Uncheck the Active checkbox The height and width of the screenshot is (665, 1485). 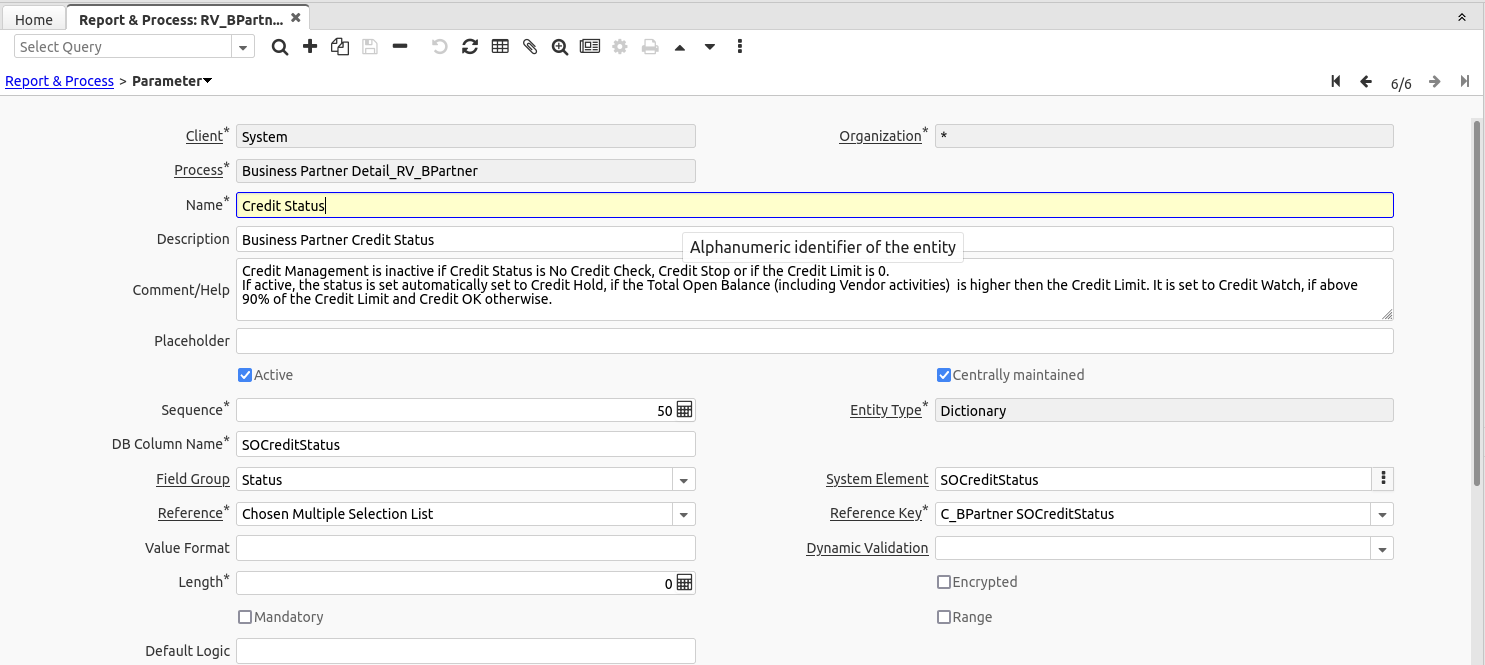(x=245, y=375)
